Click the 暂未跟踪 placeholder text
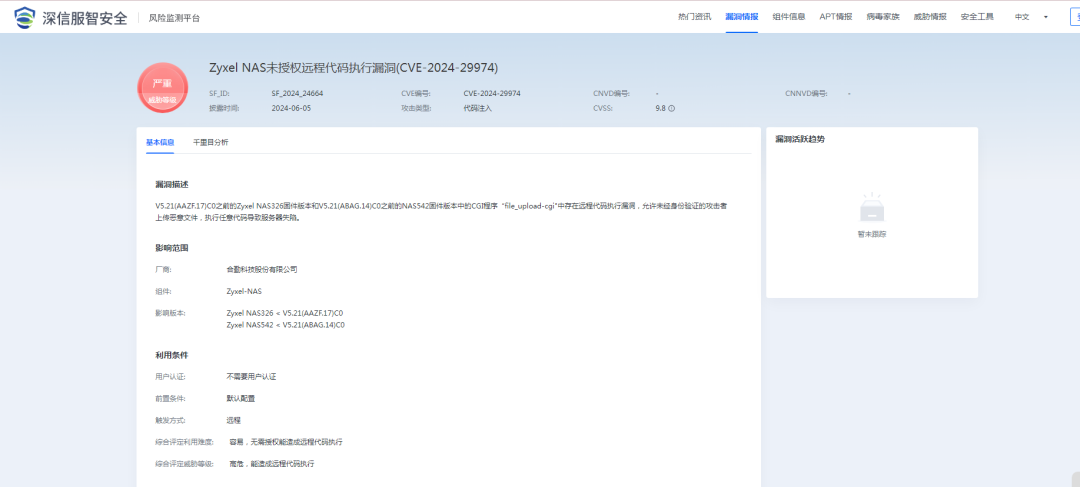 (872, 234)
